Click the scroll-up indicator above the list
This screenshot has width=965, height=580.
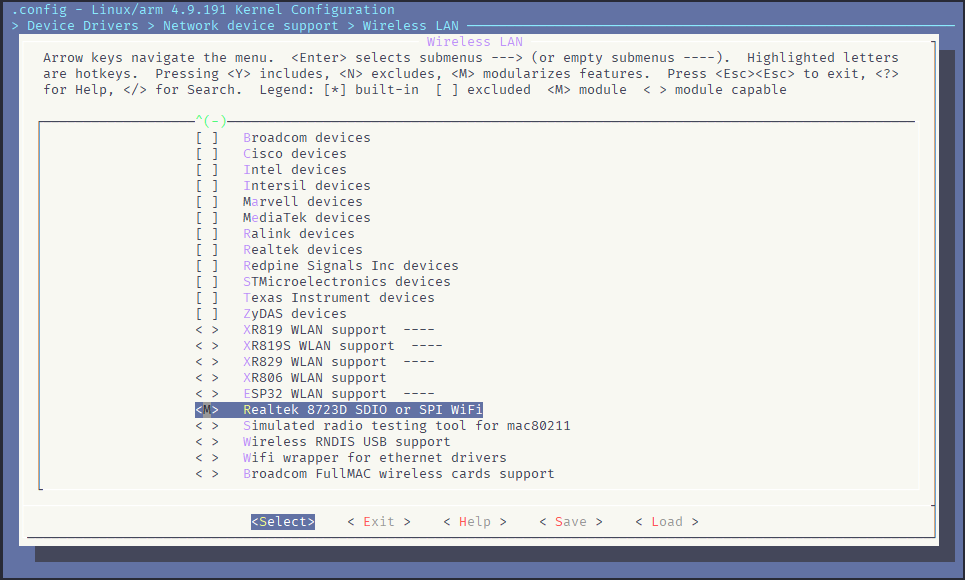pos(211,121)
